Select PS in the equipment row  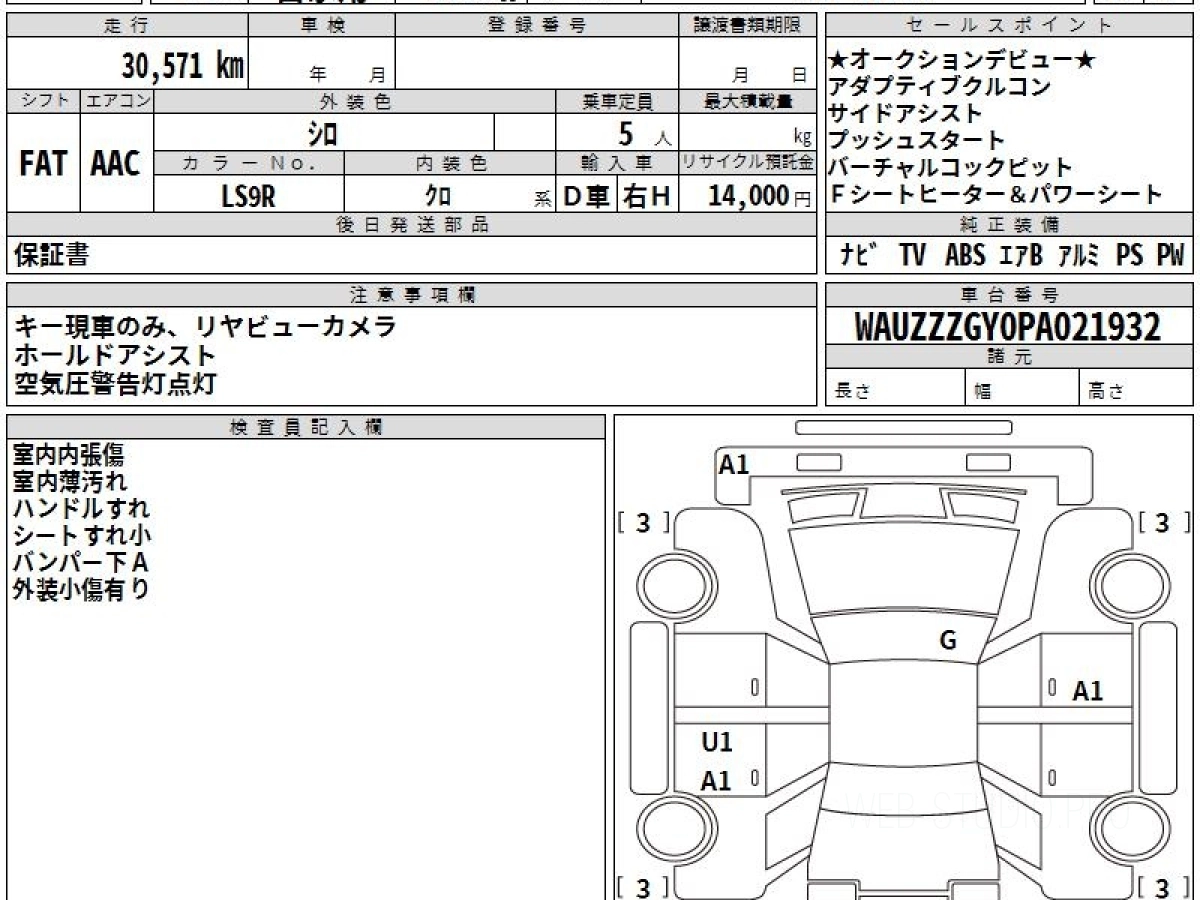pos(1129,255)
